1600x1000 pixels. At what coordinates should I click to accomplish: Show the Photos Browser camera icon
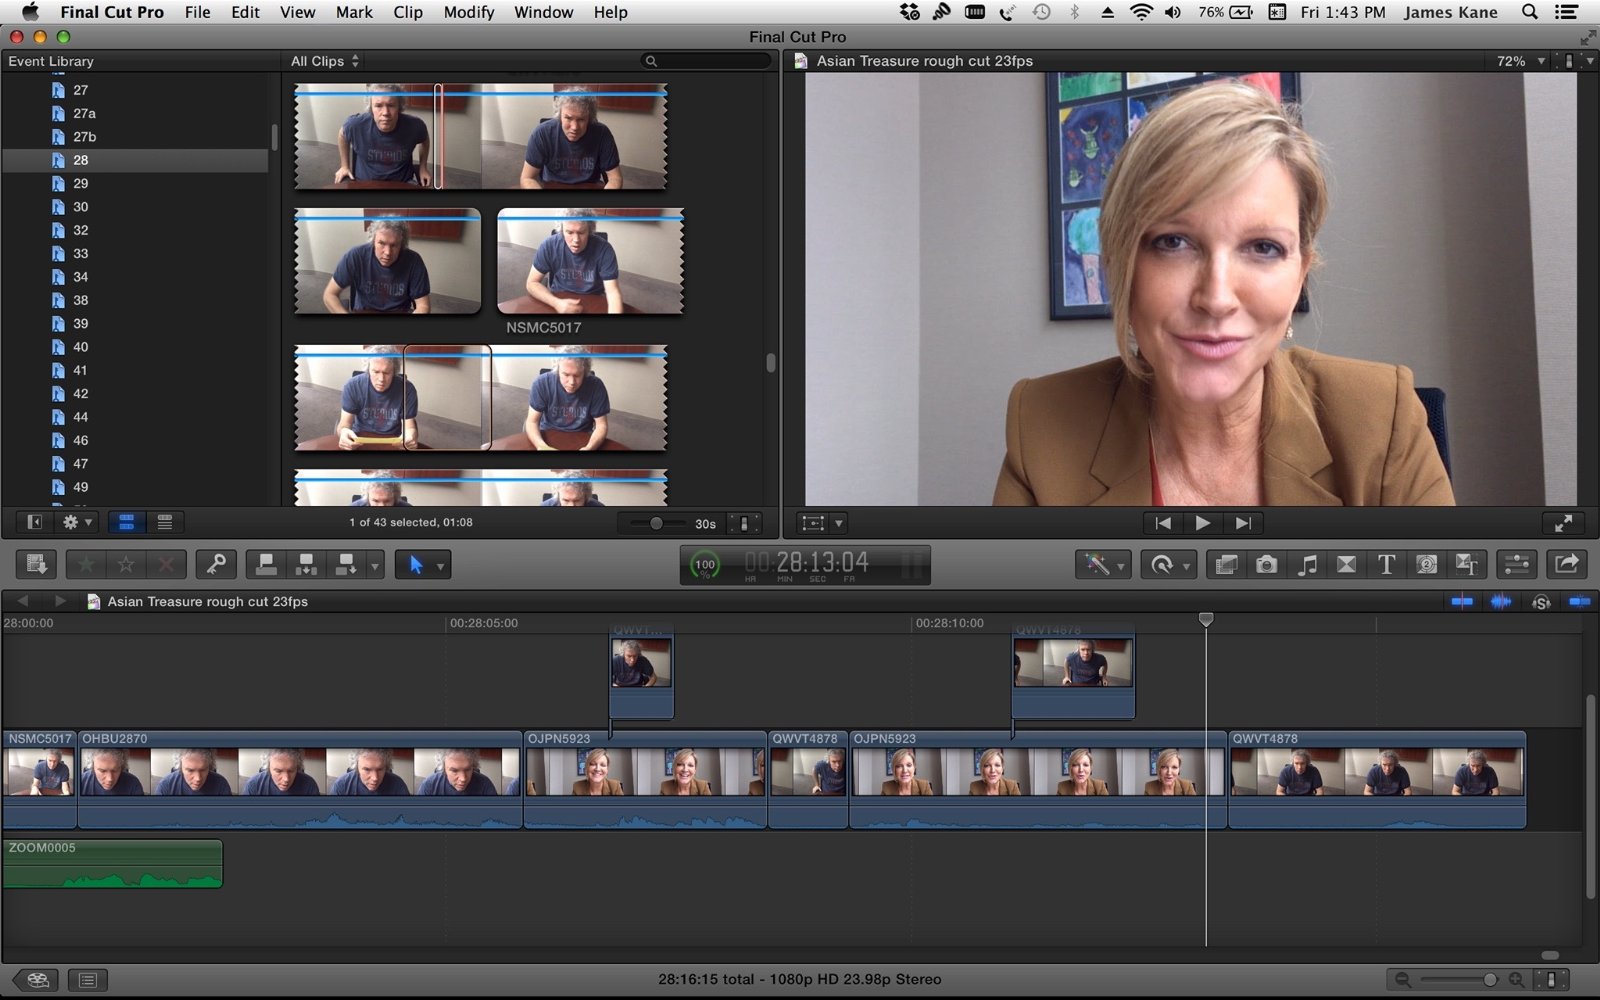pyautogui.click(x=1266, y=565)
